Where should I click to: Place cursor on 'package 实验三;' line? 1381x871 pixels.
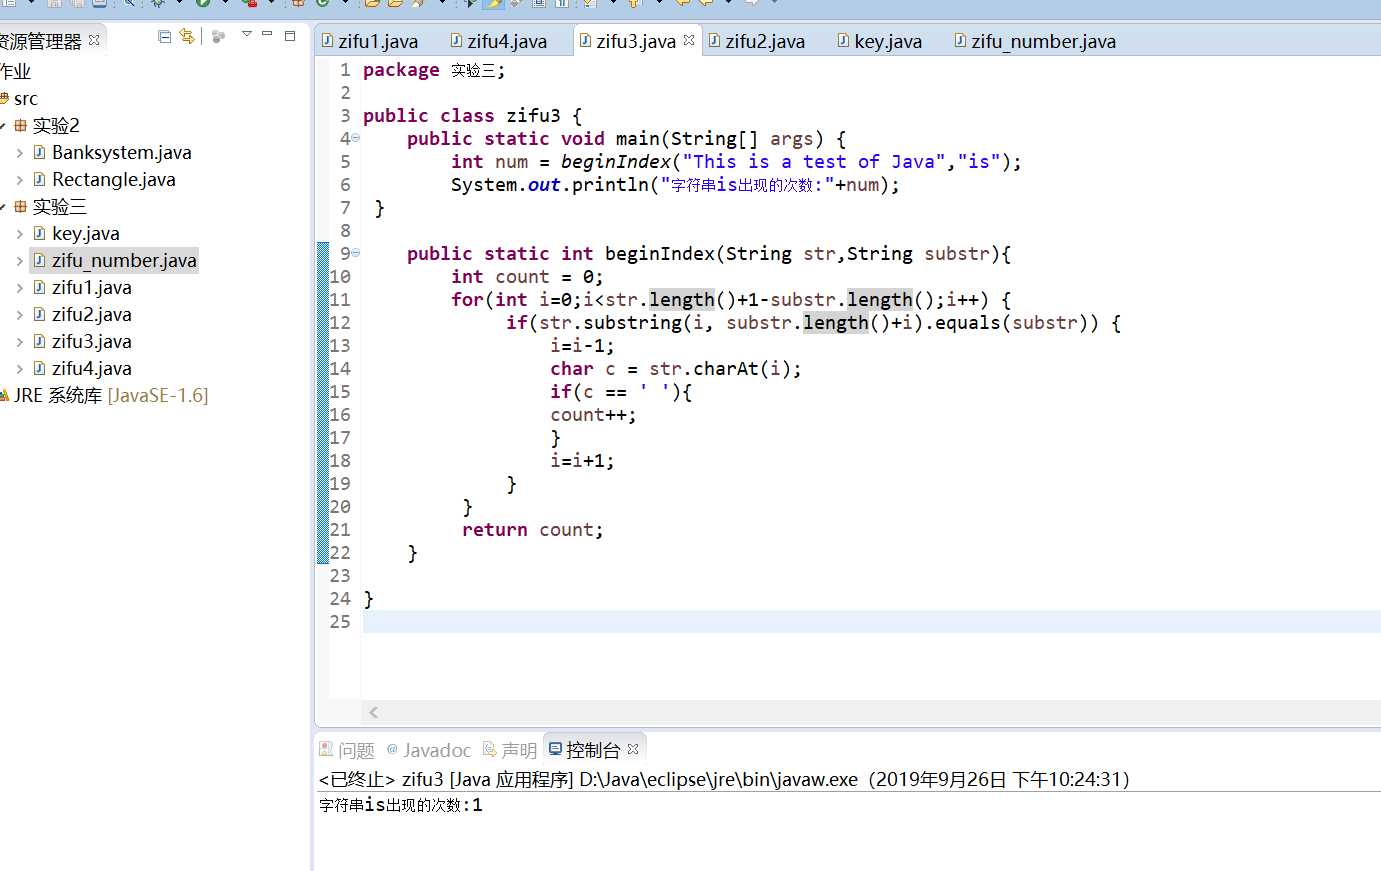pos(434,70)
